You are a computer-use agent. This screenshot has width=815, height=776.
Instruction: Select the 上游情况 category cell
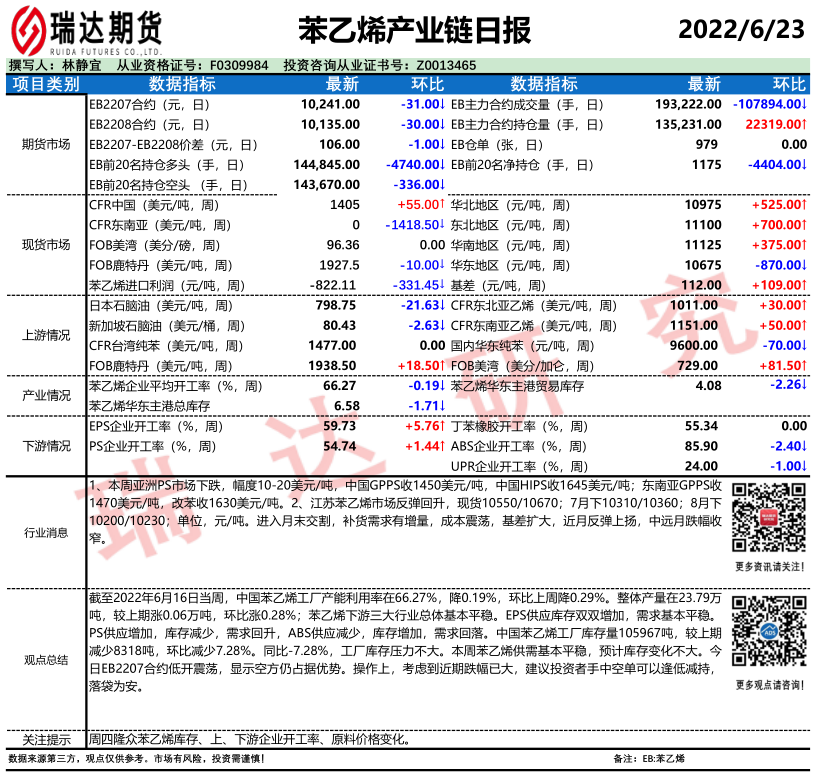click(x=45, y=335)
